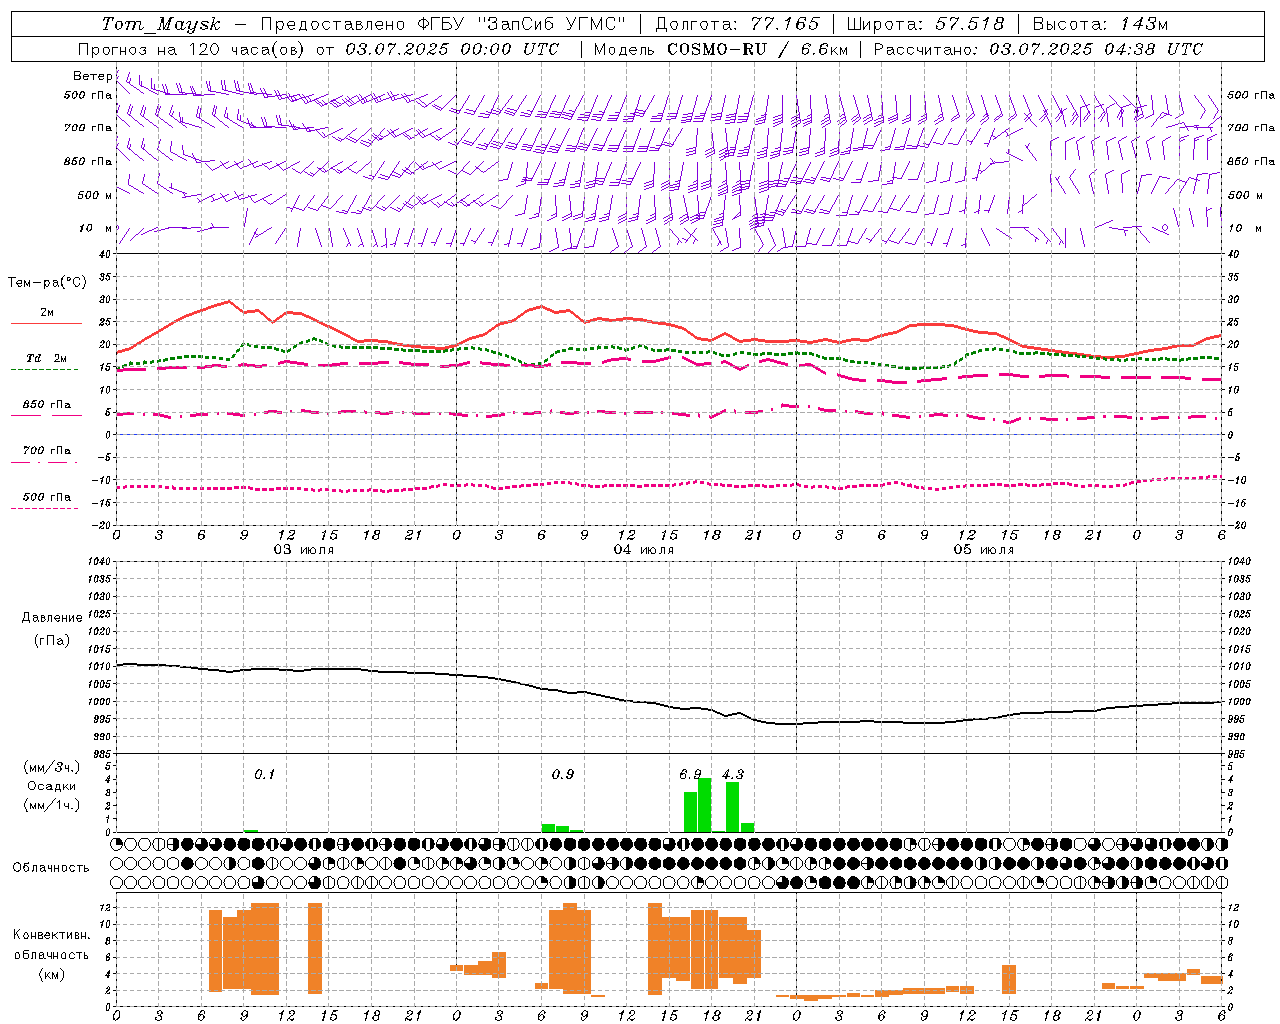Click the 'Осадки' precipitation label

click(51, 786)
